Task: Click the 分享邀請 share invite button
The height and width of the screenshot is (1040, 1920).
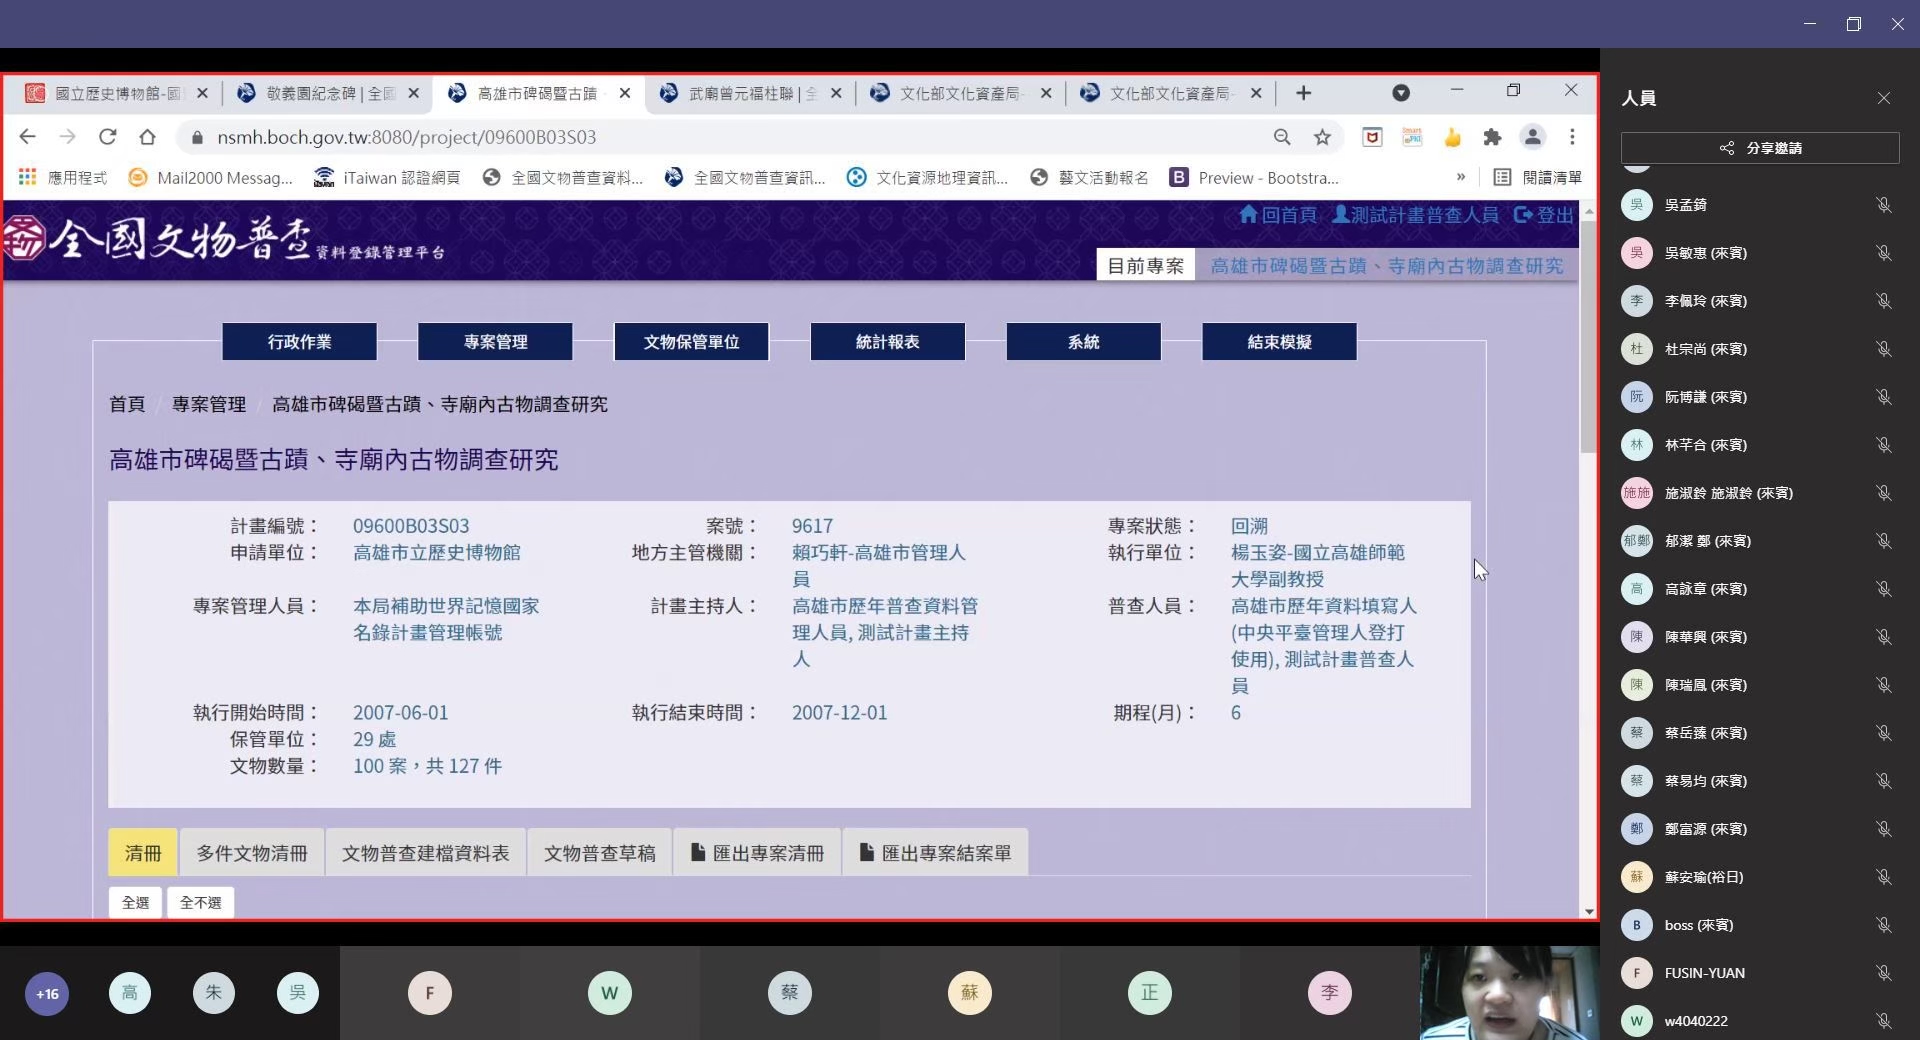Action: [x=1759, y=148]
